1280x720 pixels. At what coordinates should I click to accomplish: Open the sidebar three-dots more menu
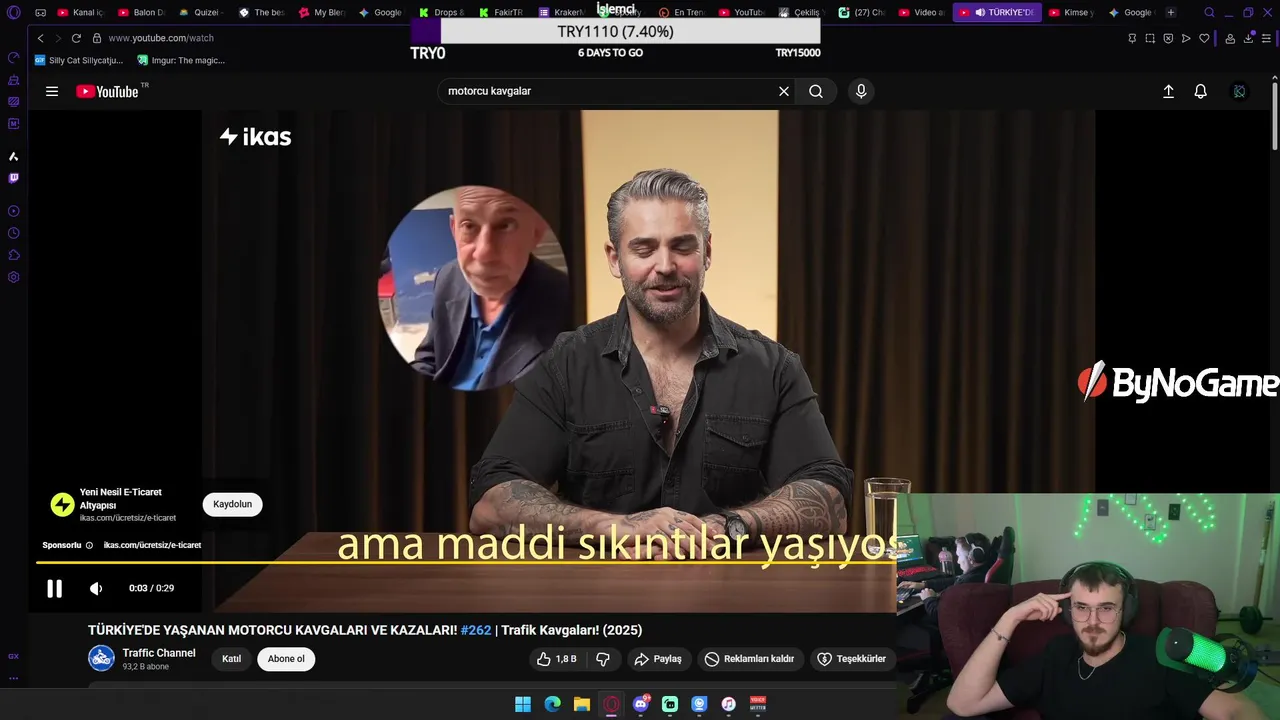click(13, 678)
